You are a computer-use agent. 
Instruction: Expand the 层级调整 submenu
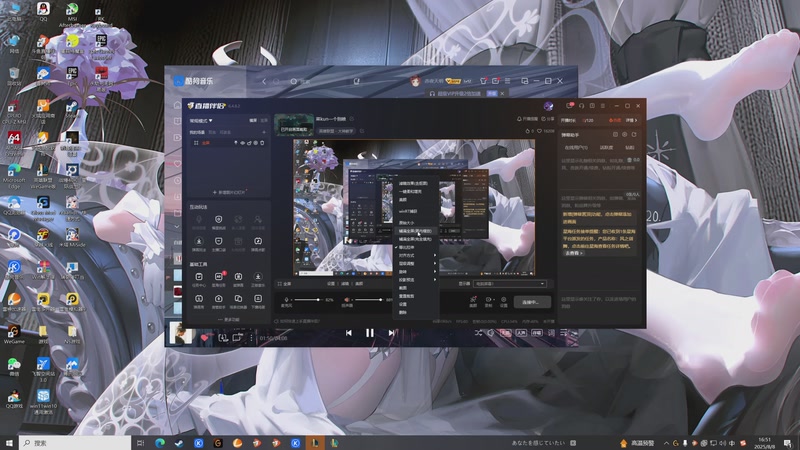(x=416, y=263)
